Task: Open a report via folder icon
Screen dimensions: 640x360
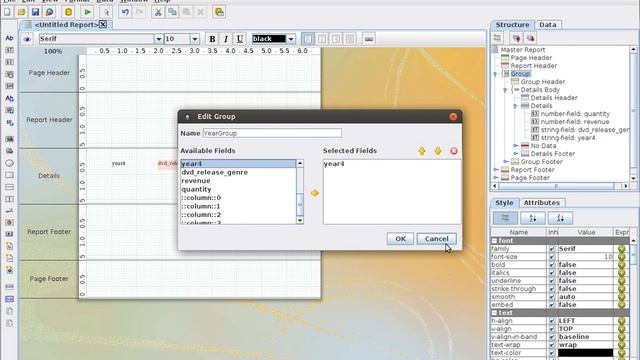Action: (21, 12)
